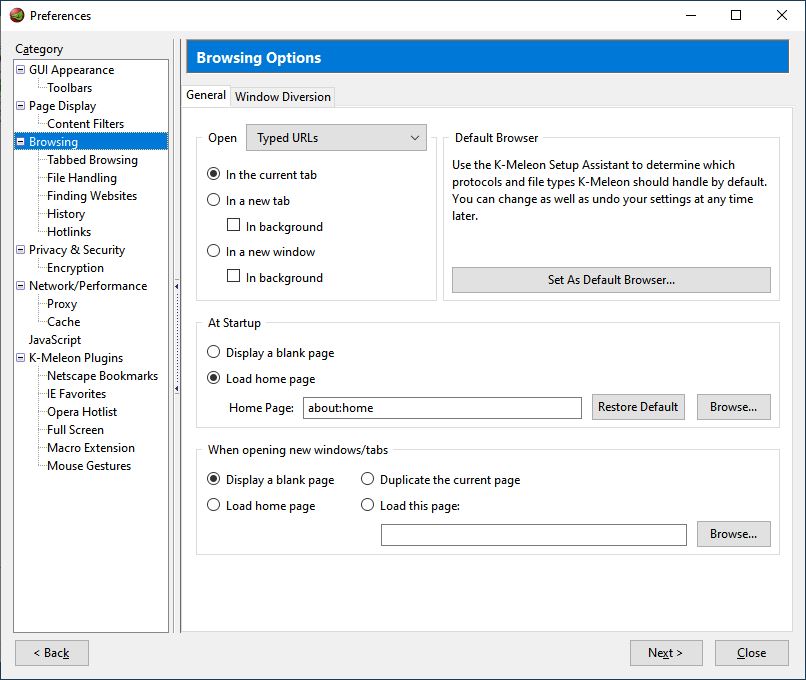Click the category panel splitter handle
Screen dimensions: 806x680
coord(177,337)
